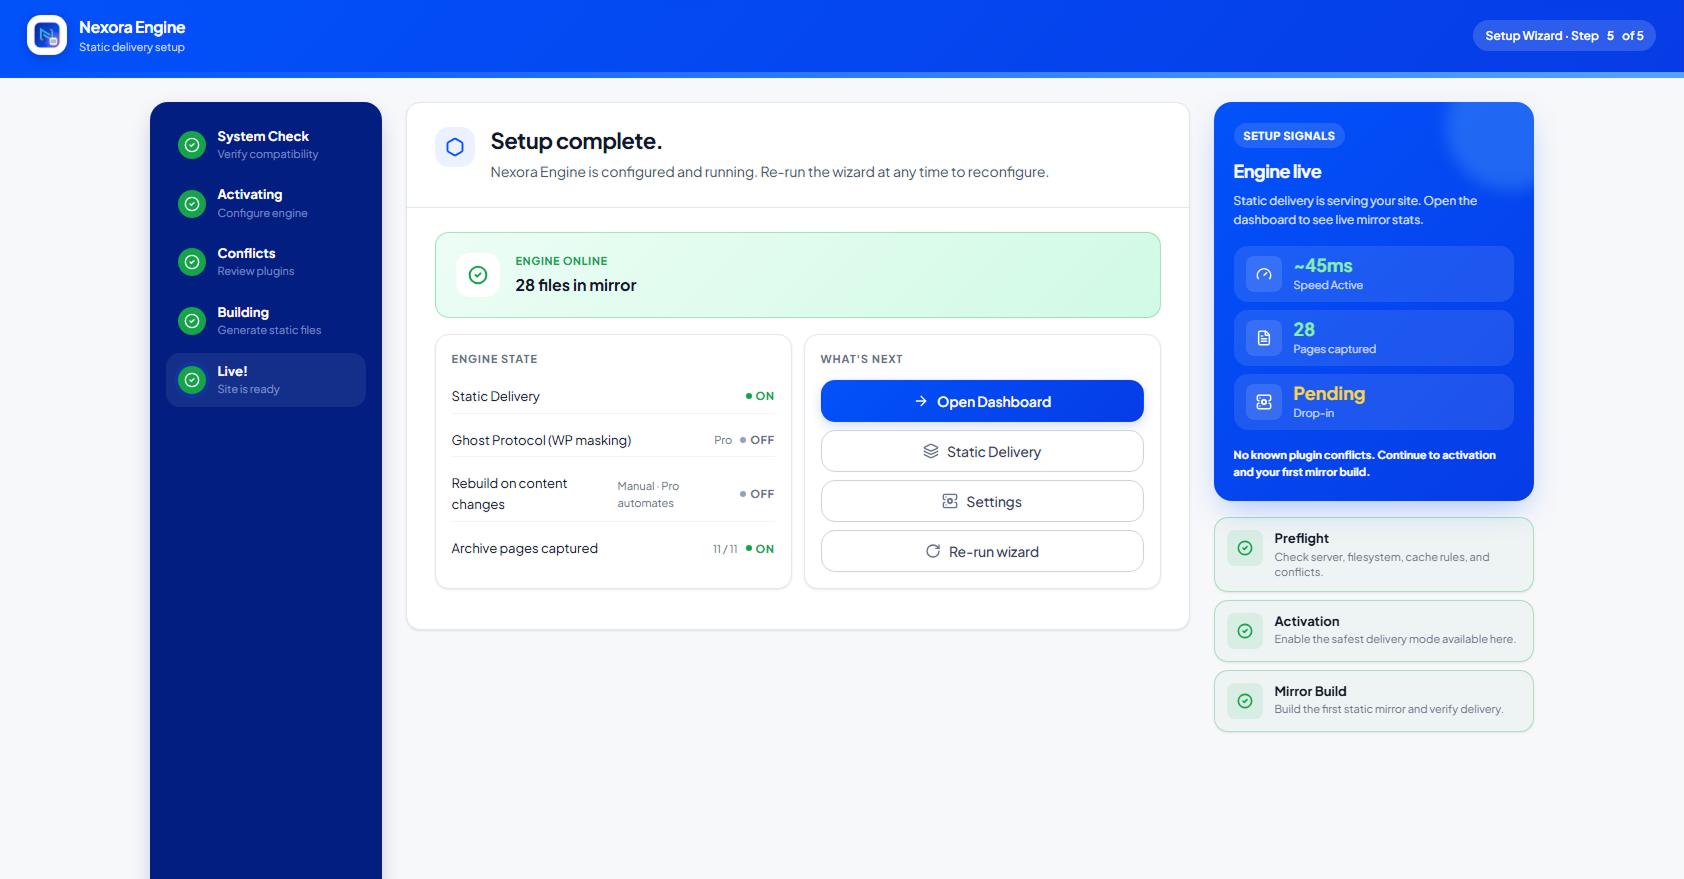
Task: Toggle Ghost Protocol OFF status
Action: coord(757,440)
